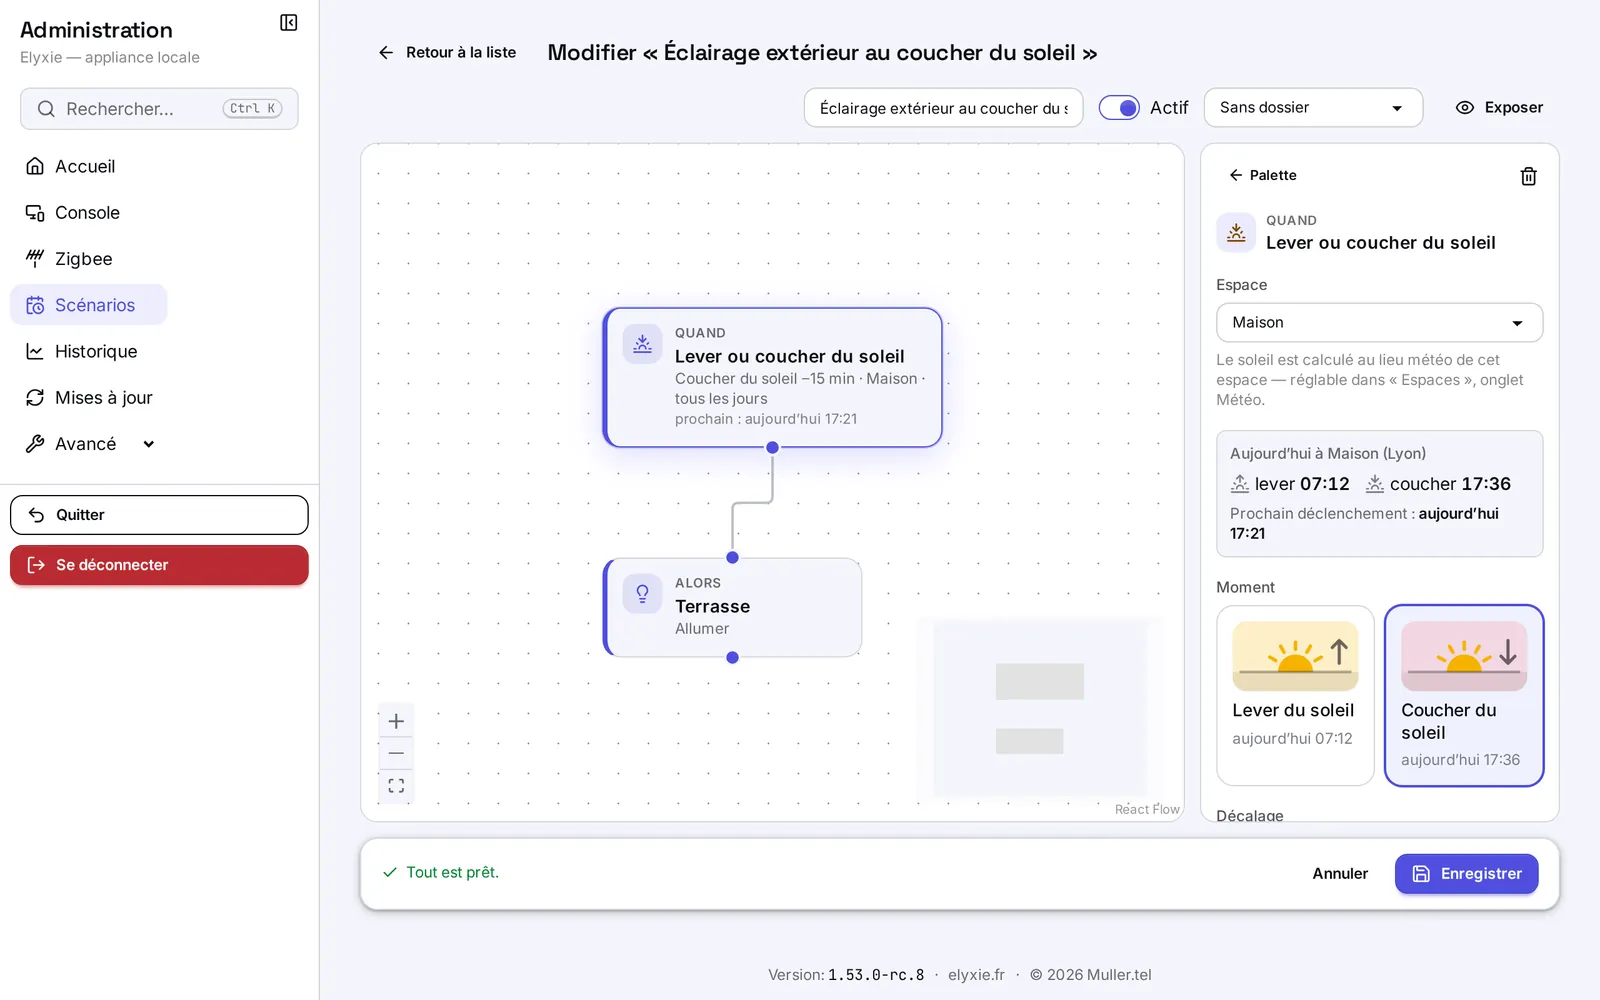Click the React Flow attribution link
1600x1000 pixels.
[x=1147, y=809]
